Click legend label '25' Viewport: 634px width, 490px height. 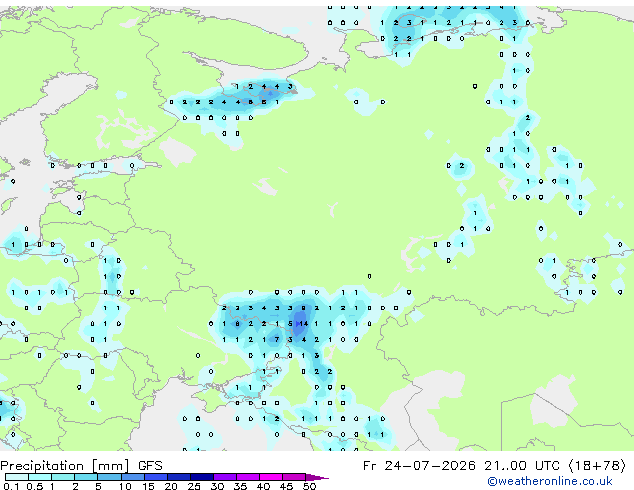tap(194, 486)
